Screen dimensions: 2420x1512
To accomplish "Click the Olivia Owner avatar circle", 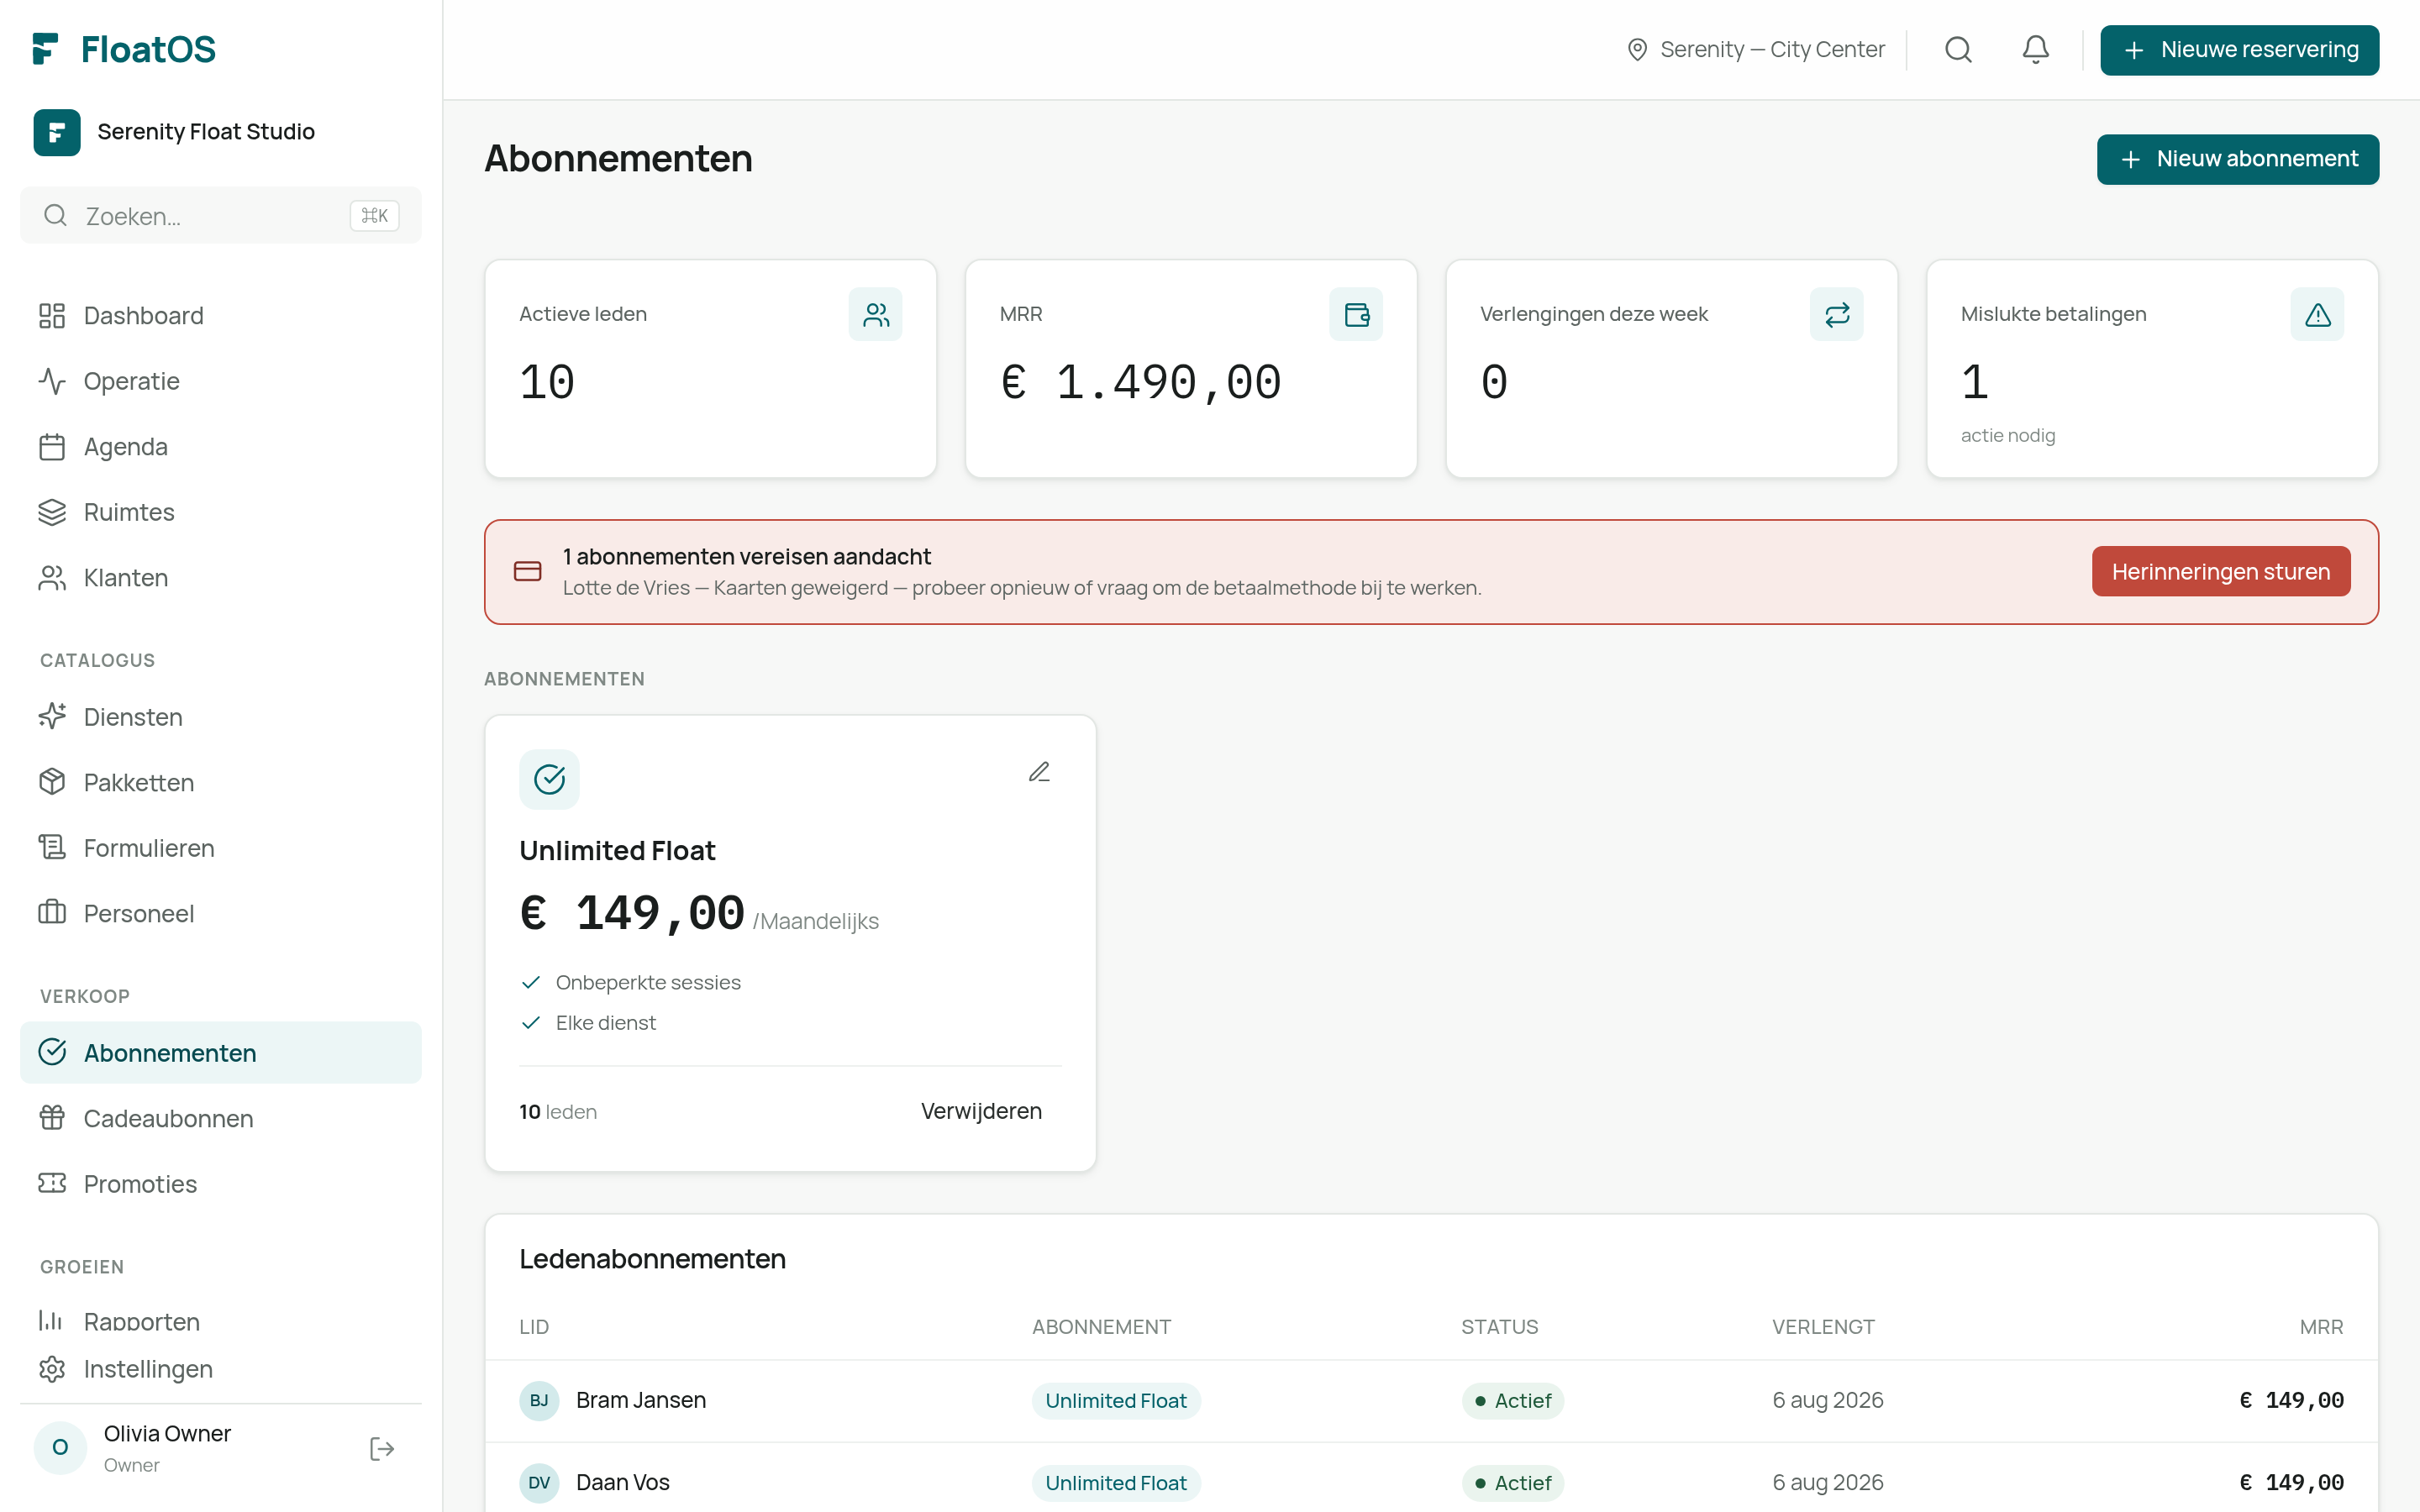I will (x=60, y=1447).
